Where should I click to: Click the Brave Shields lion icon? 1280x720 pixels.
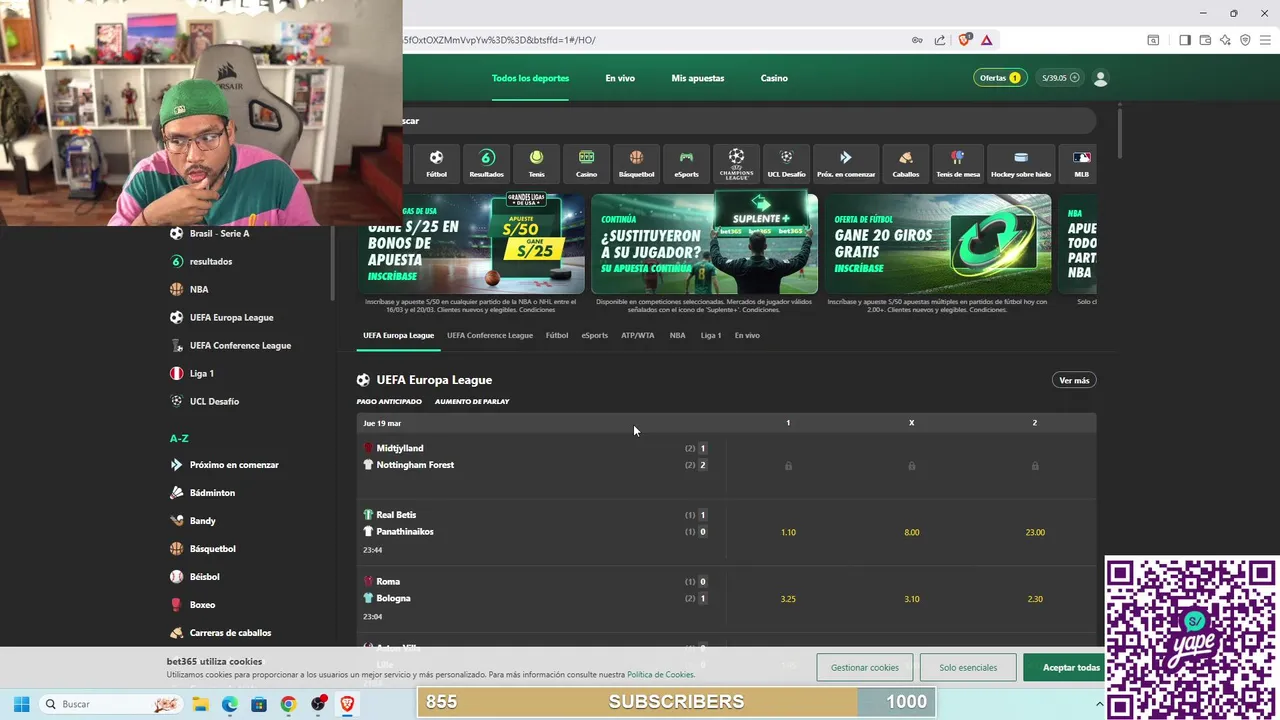[x=965, y=40]
